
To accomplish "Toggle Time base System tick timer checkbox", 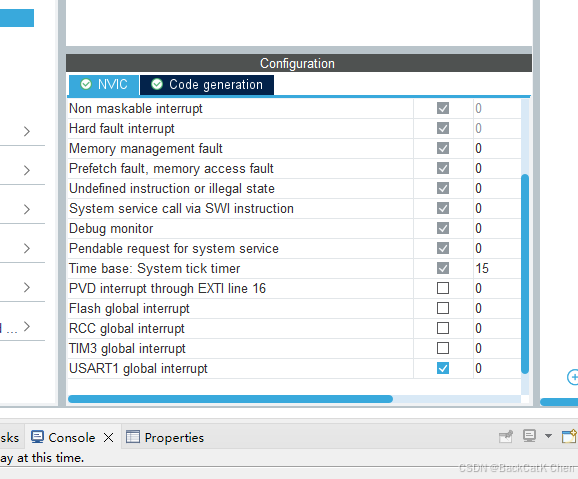I will pos(443,268).
